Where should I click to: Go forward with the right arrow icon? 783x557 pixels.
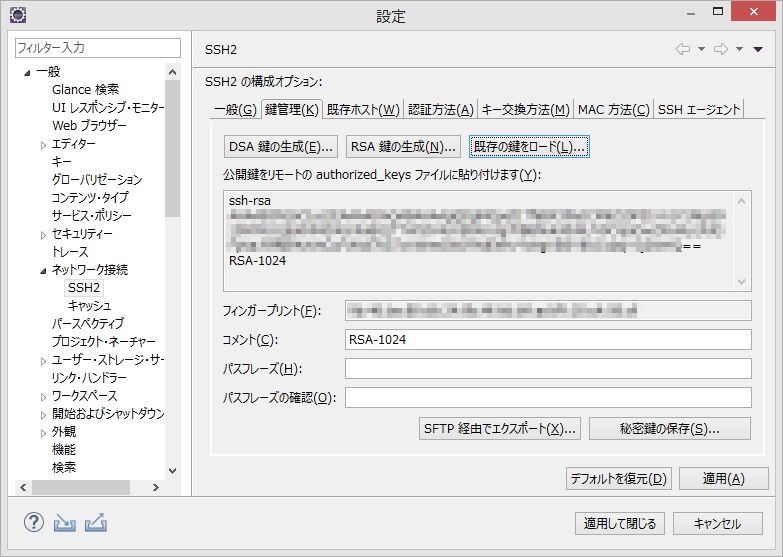click(721, 49)
